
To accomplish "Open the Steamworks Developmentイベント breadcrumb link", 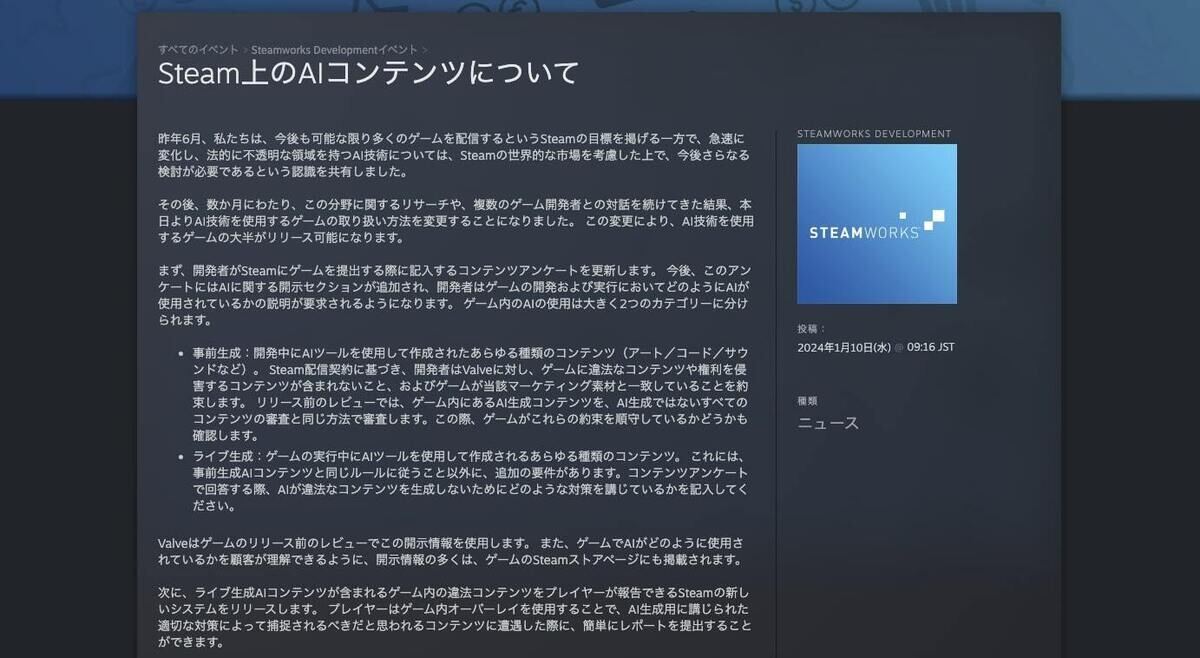I will 335,49.
